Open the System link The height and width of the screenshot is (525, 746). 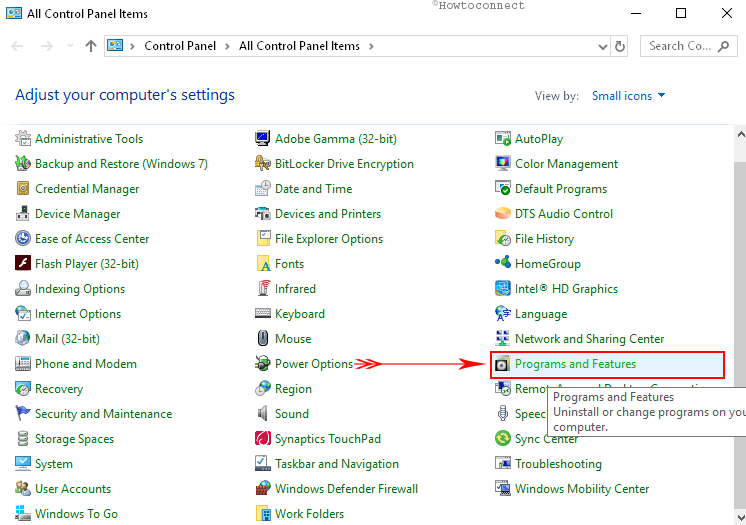(x=54, y=464)
